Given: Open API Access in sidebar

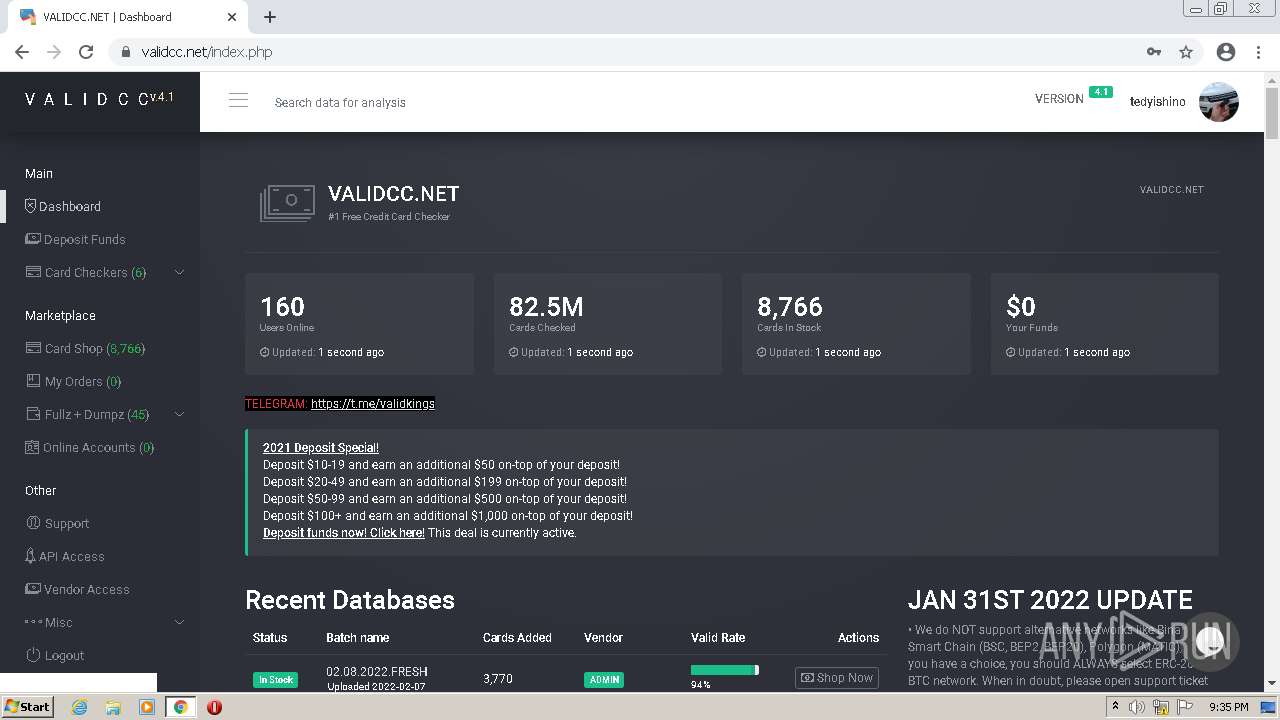Looking at the screenshot, I should (65, 556).
